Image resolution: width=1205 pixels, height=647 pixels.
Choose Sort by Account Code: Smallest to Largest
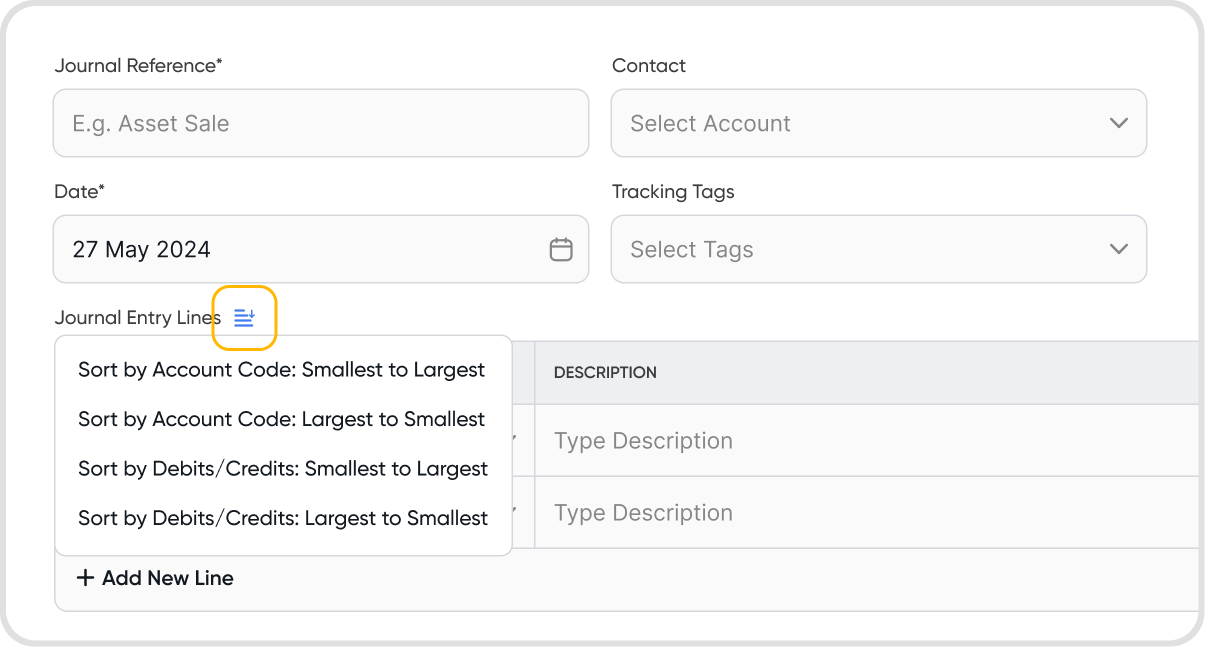(x=281, y=370)
